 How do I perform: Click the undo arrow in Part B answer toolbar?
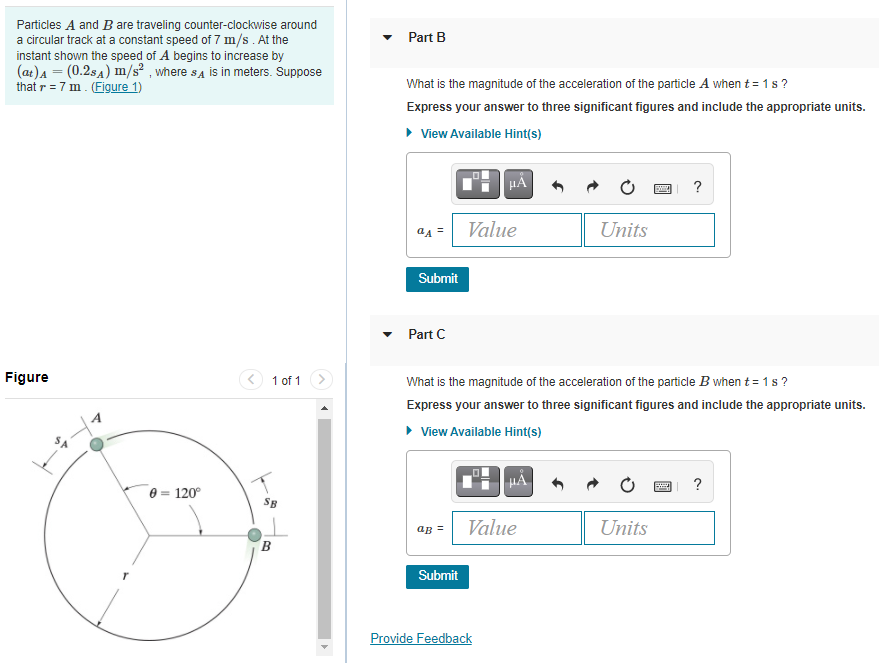559,184
